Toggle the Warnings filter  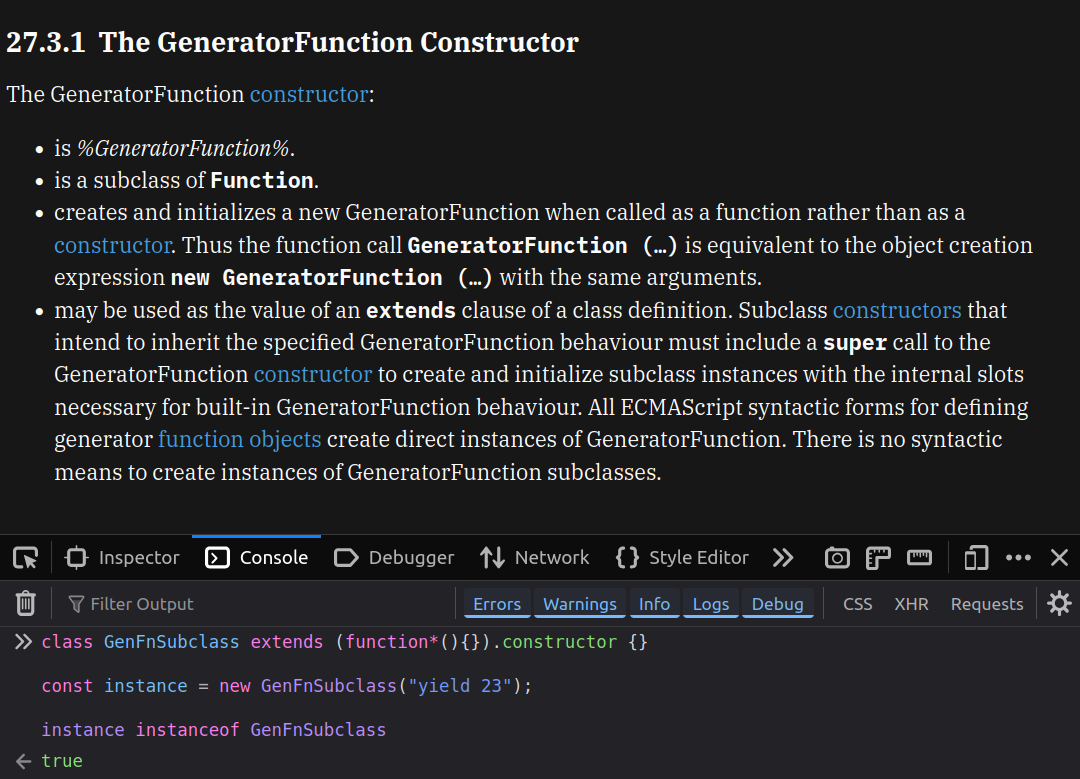(x=580, y=604)
